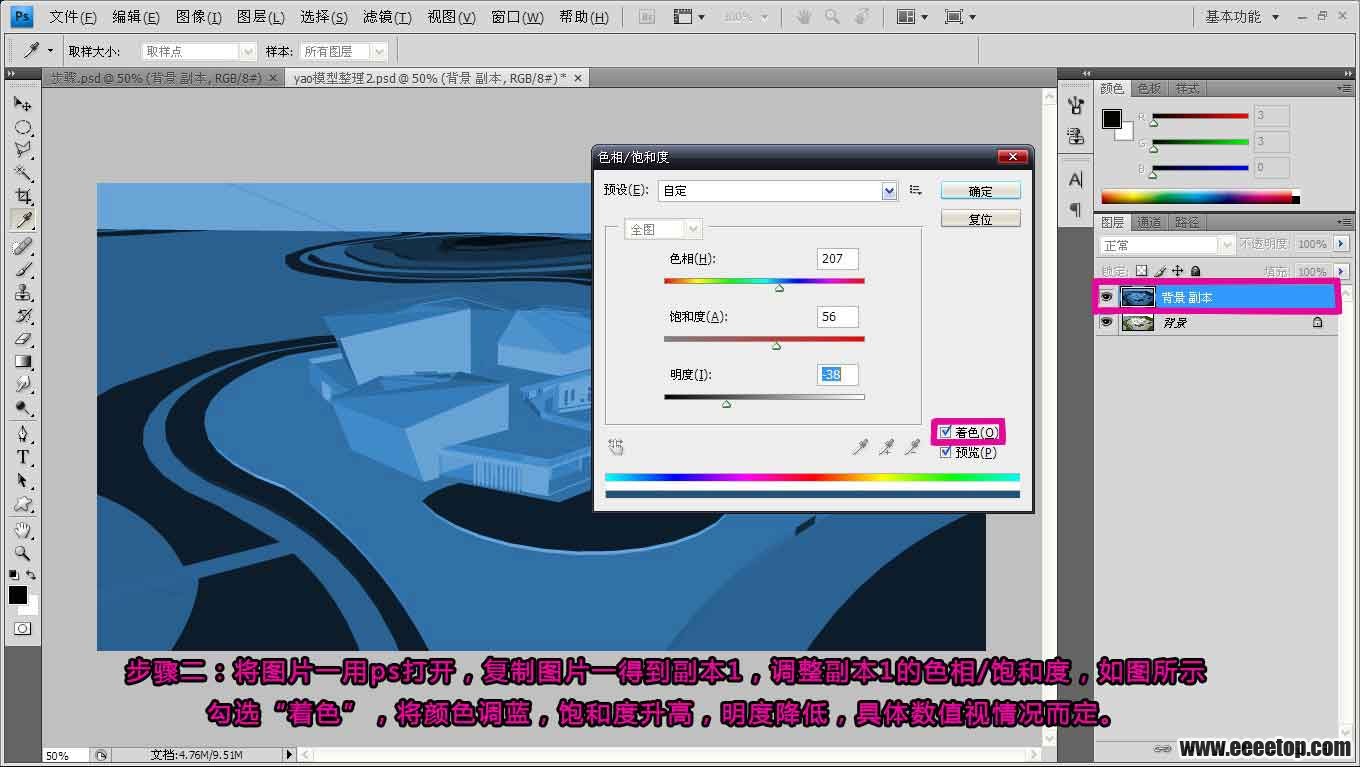1360x767 pixels.
Task: Open the 全图 channel range dropdown
Action: click(x=663, y=229)
